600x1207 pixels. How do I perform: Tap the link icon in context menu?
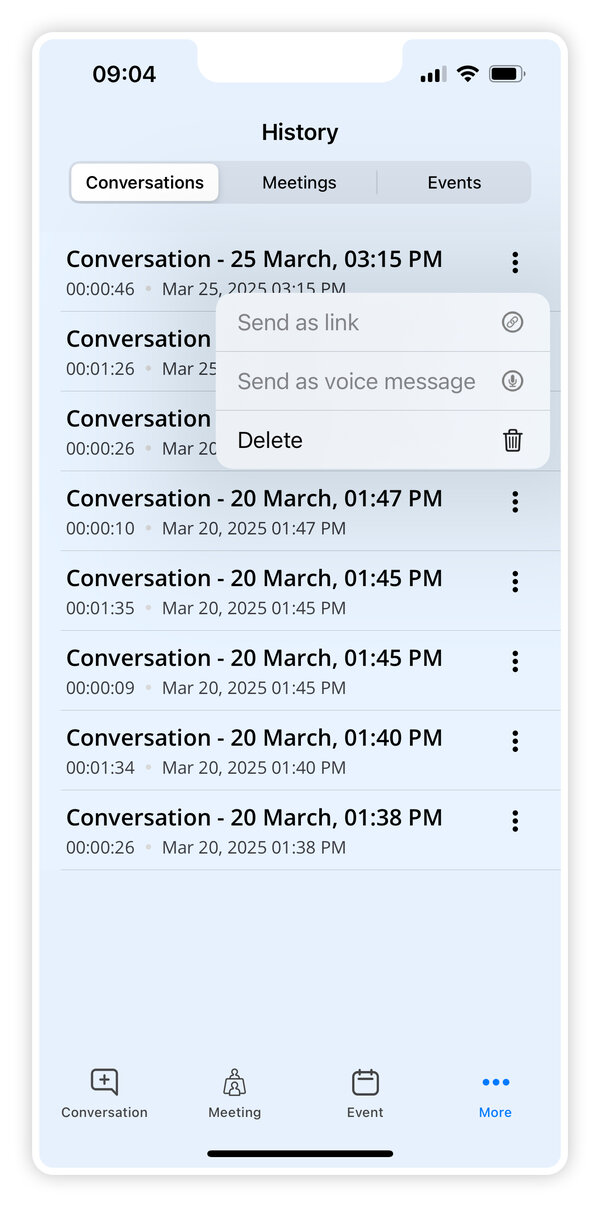click(x=512, y=323)
